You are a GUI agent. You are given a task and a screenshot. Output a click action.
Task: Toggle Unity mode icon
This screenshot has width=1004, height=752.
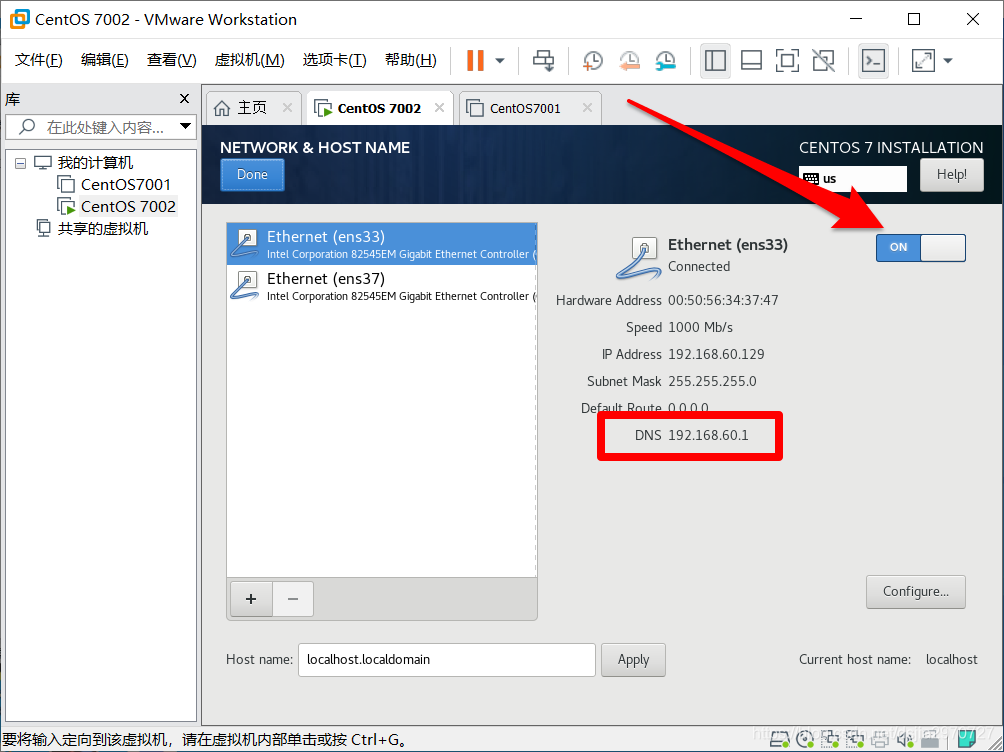tap(823, 61)
